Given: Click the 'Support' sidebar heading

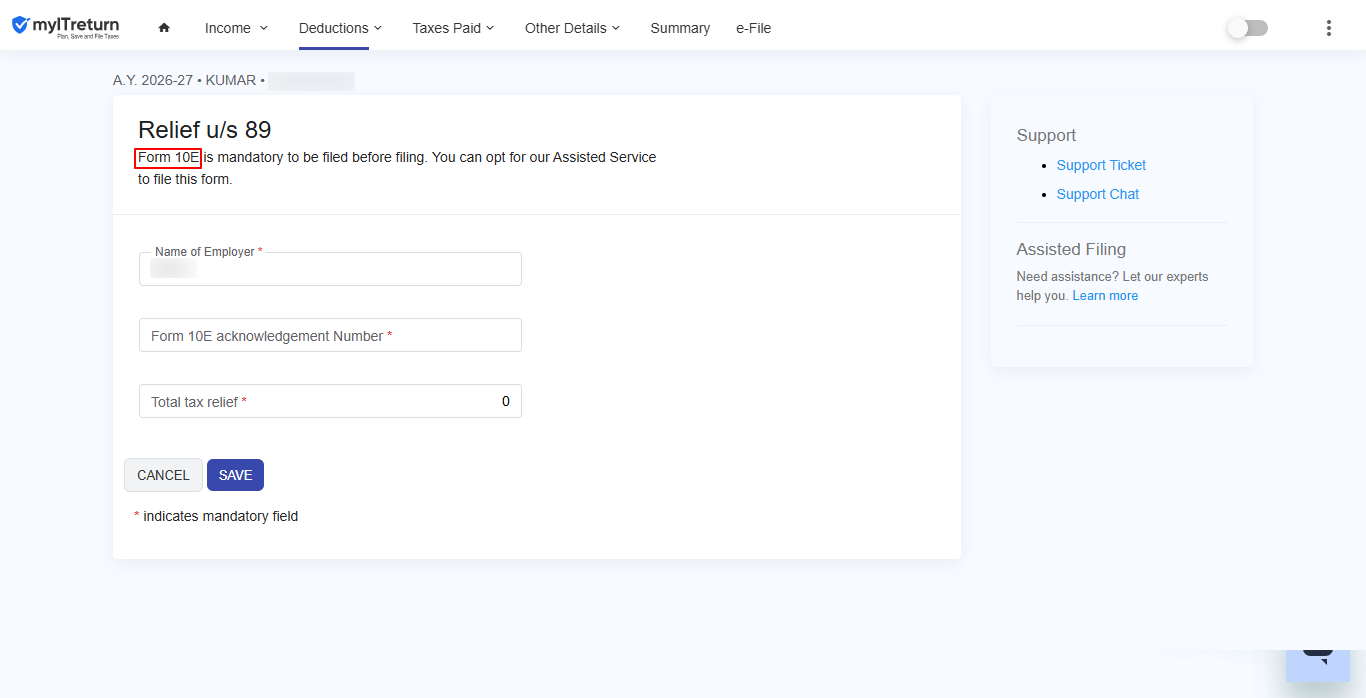Looking at the screenshot, I should (1046, 135).
